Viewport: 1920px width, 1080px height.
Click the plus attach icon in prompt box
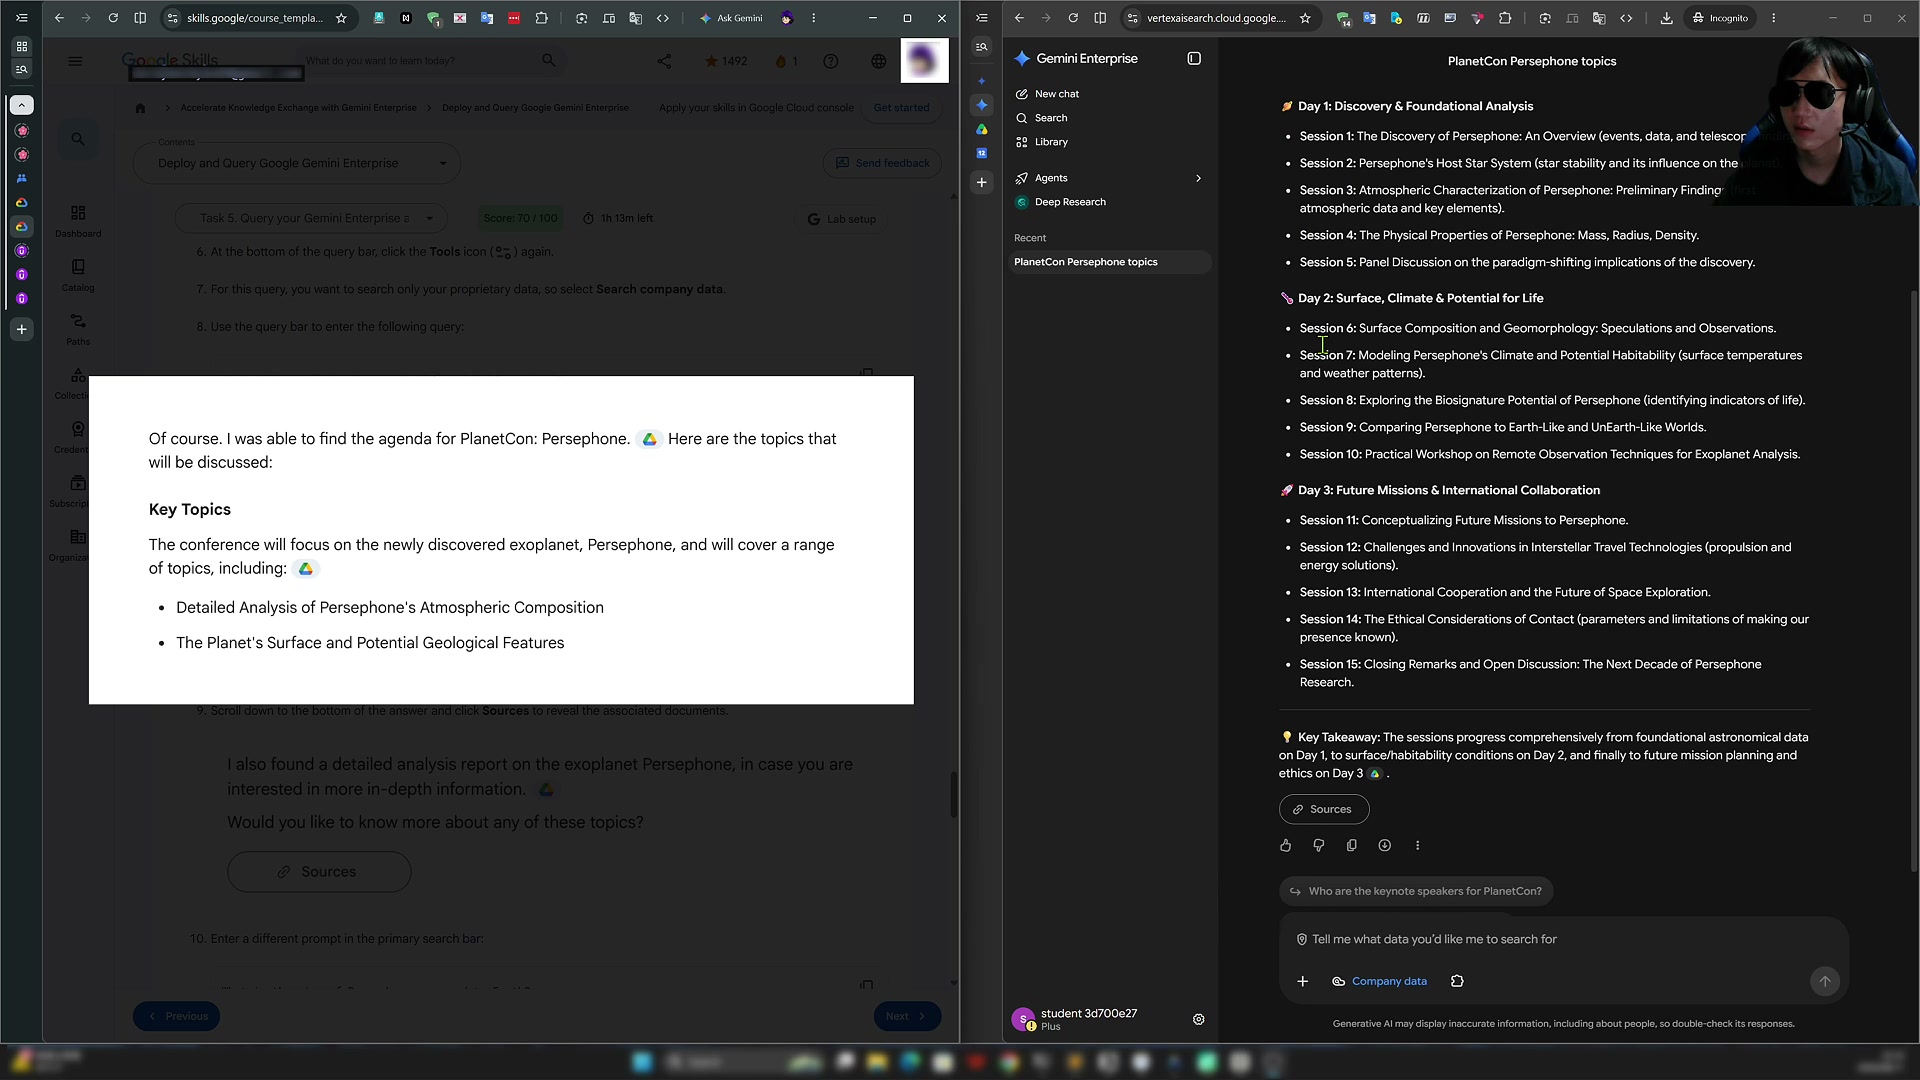(x=1302, y=982)
